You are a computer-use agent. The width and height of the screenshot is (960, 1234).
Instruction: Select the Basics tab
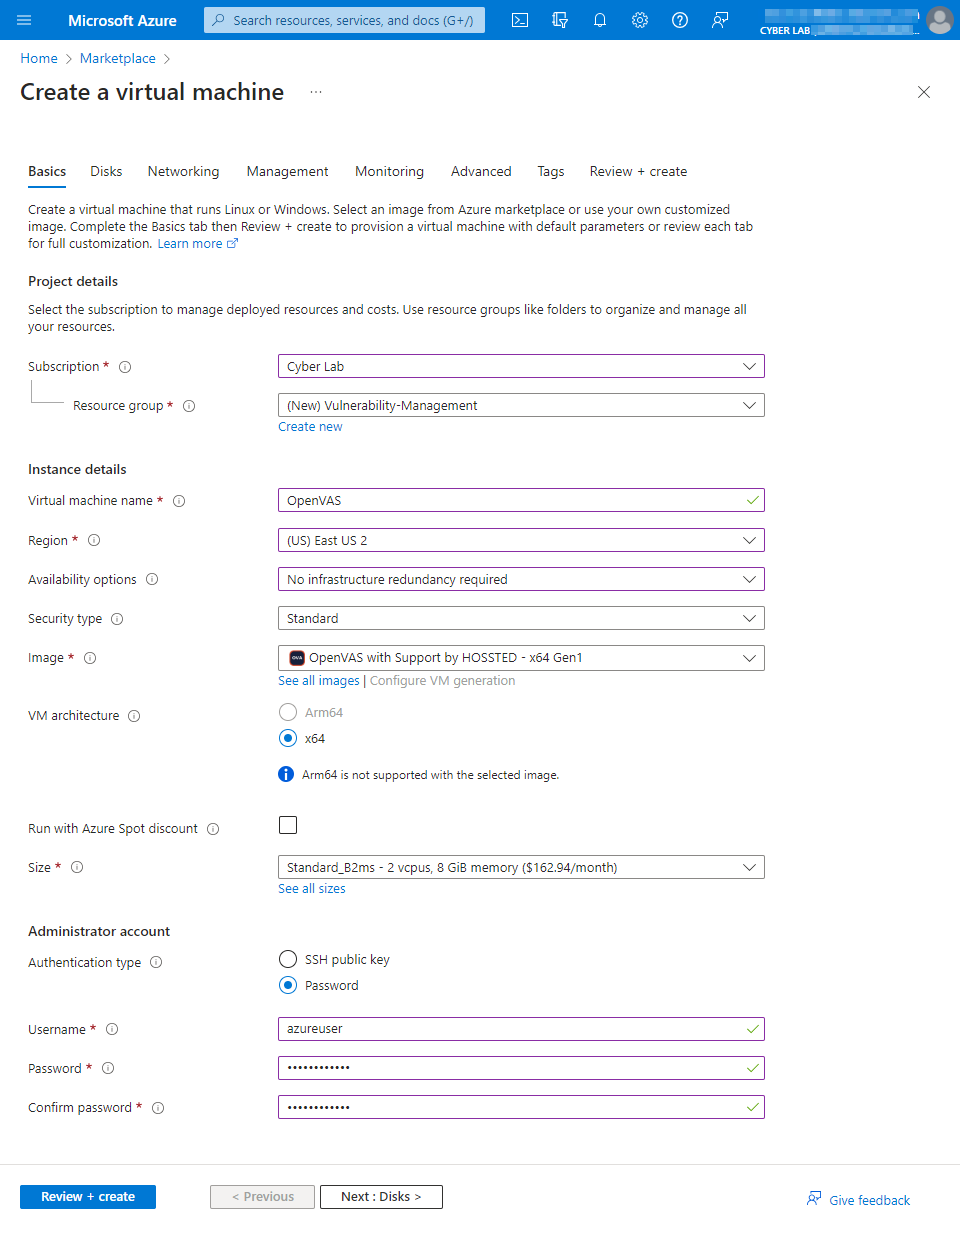[47, 171]
